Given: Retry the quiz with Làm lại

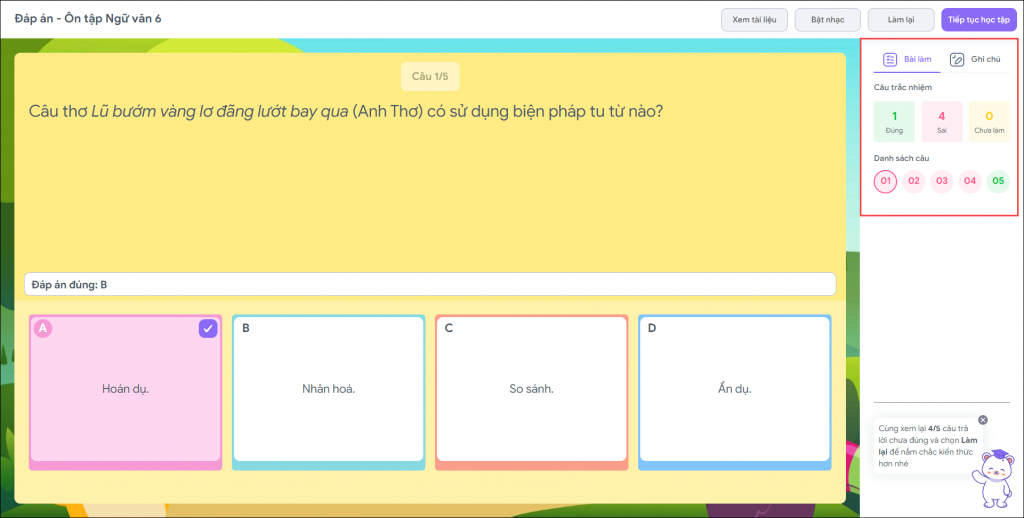Looking at the screenshot, I should 901,20.
